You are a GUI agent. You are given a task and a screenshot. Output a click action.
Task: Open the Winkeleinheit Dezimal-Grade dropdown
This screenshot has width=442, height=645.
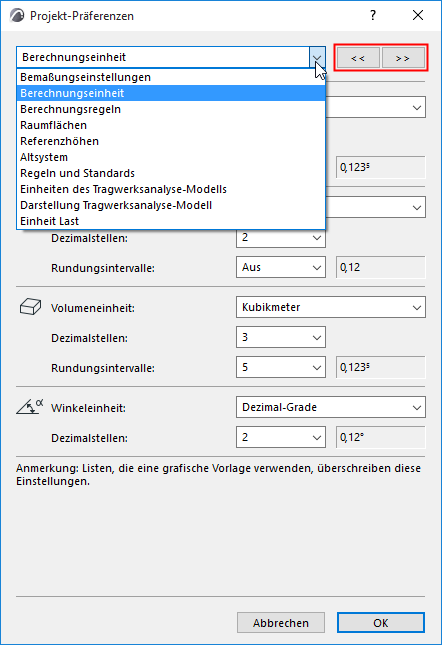331,407
